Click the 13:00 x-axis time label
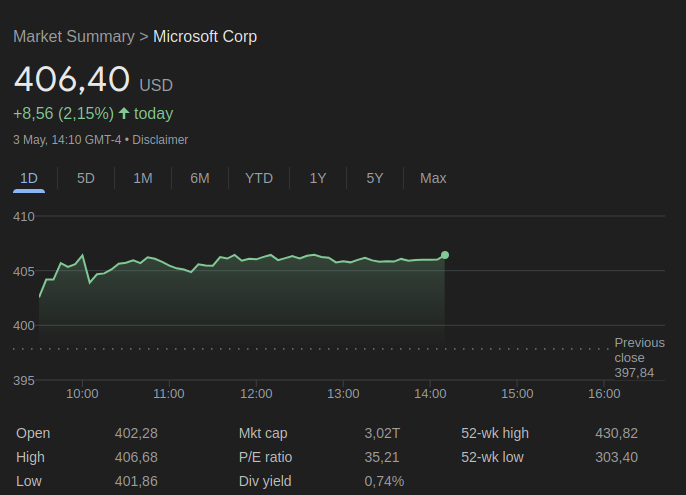 (x=343, y=394)
